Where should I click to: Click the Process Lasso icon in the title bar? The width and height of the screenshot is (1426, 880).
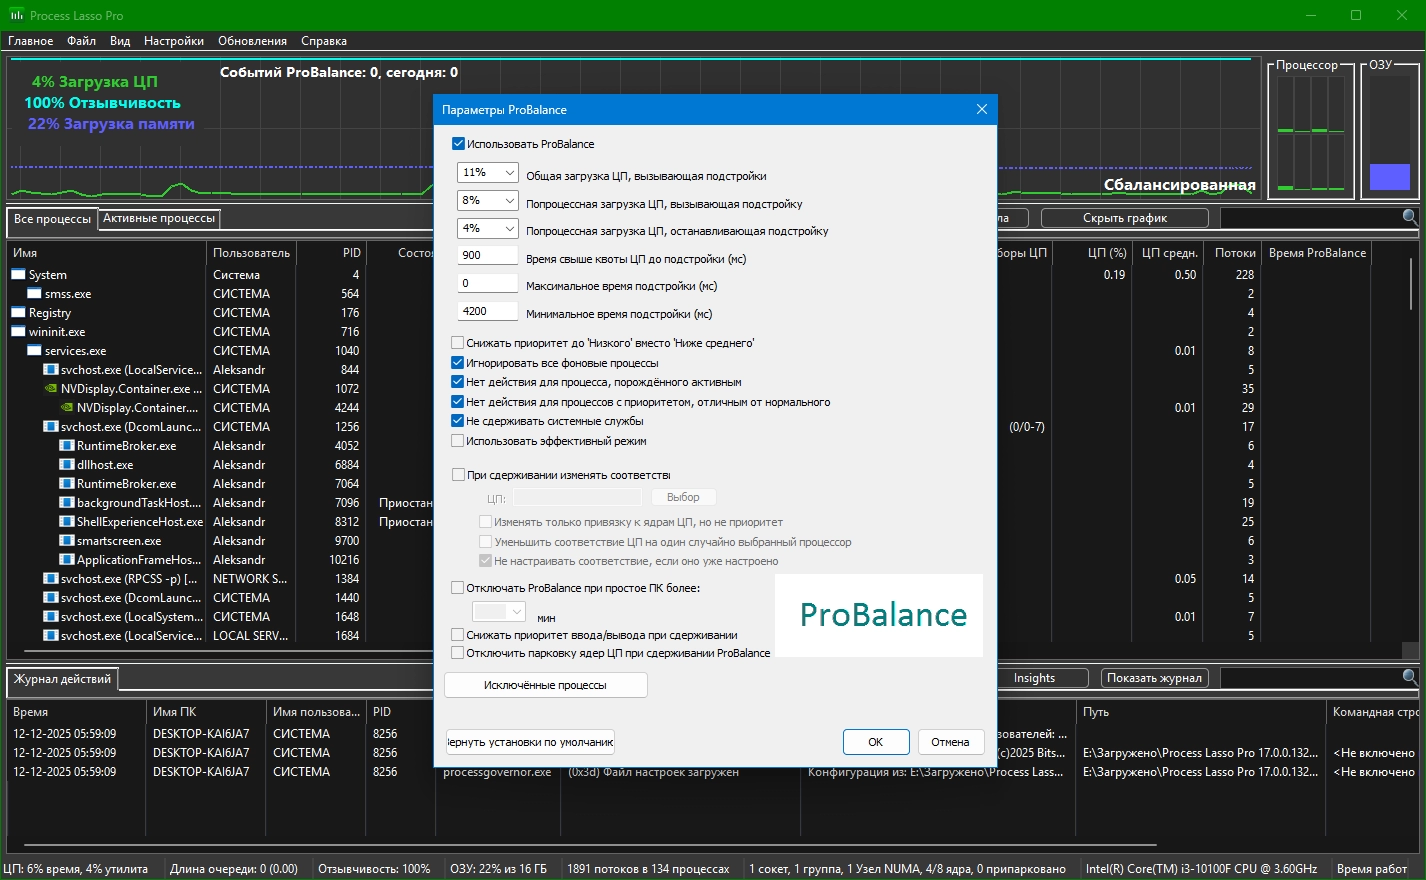pyautogui.click(x=16, y=15)
